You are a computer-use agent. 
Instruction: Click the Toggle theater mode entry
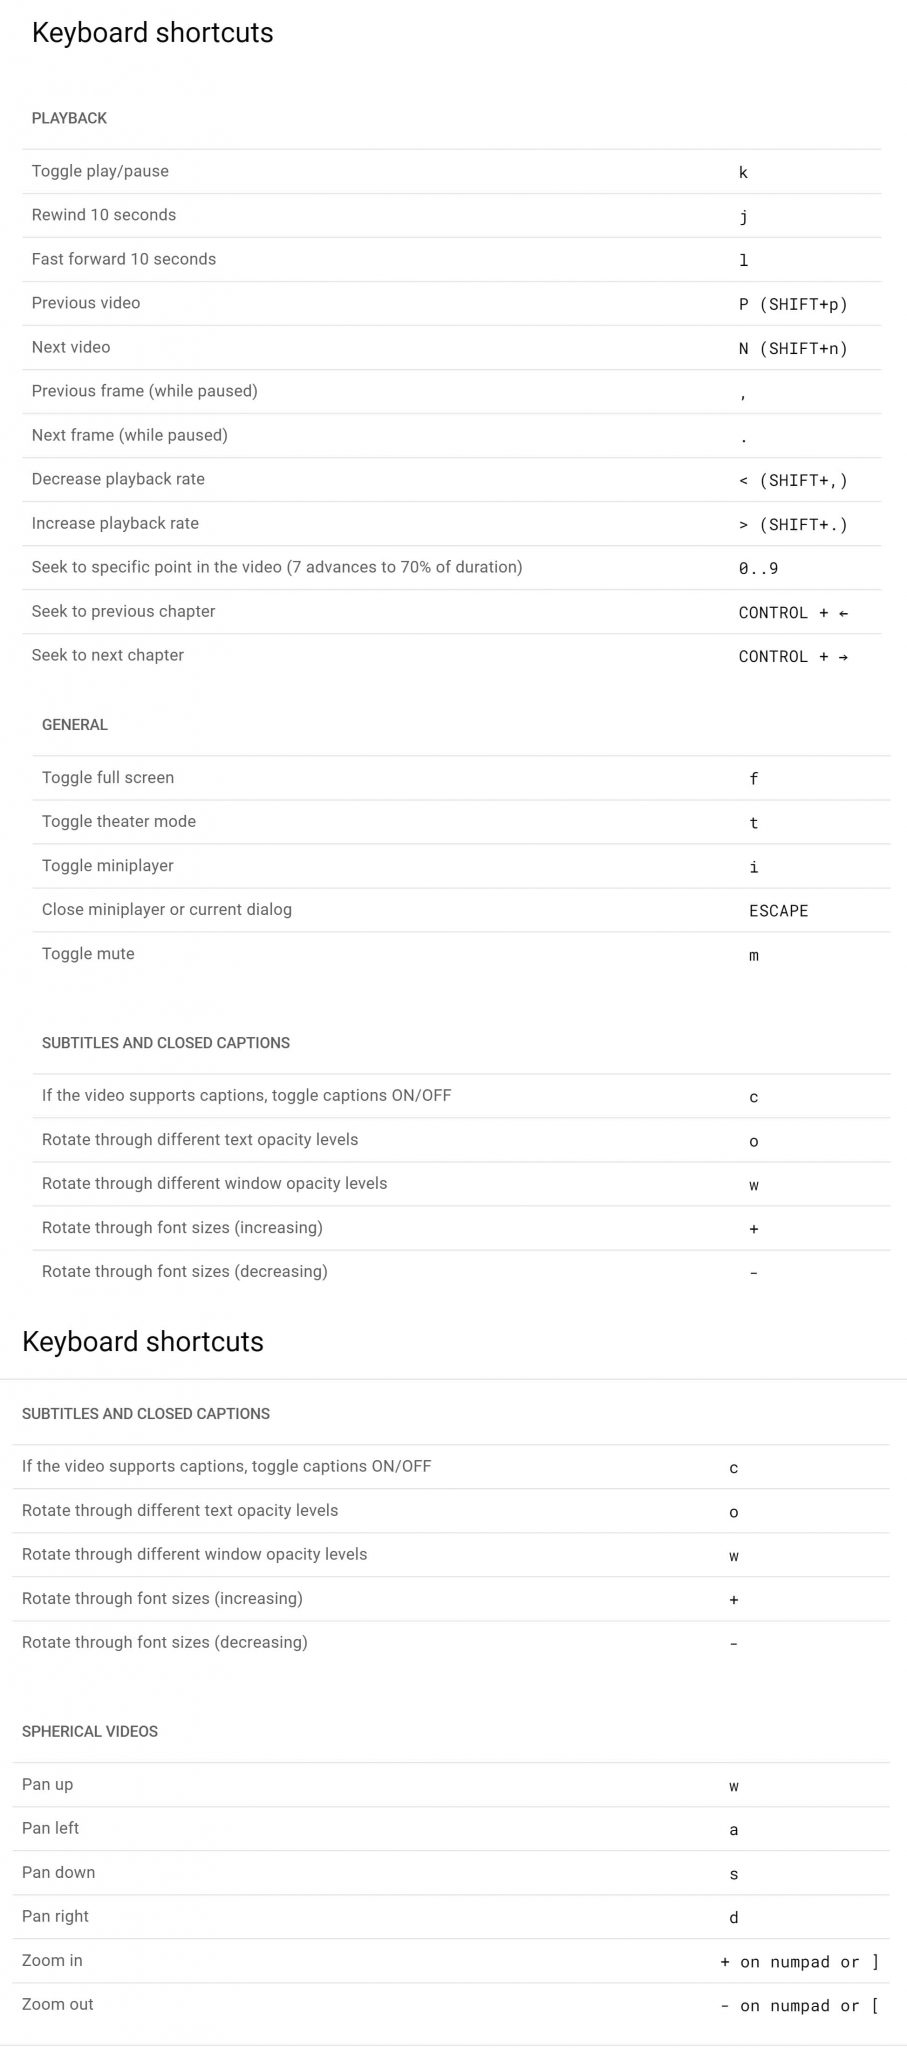point(119,822)
